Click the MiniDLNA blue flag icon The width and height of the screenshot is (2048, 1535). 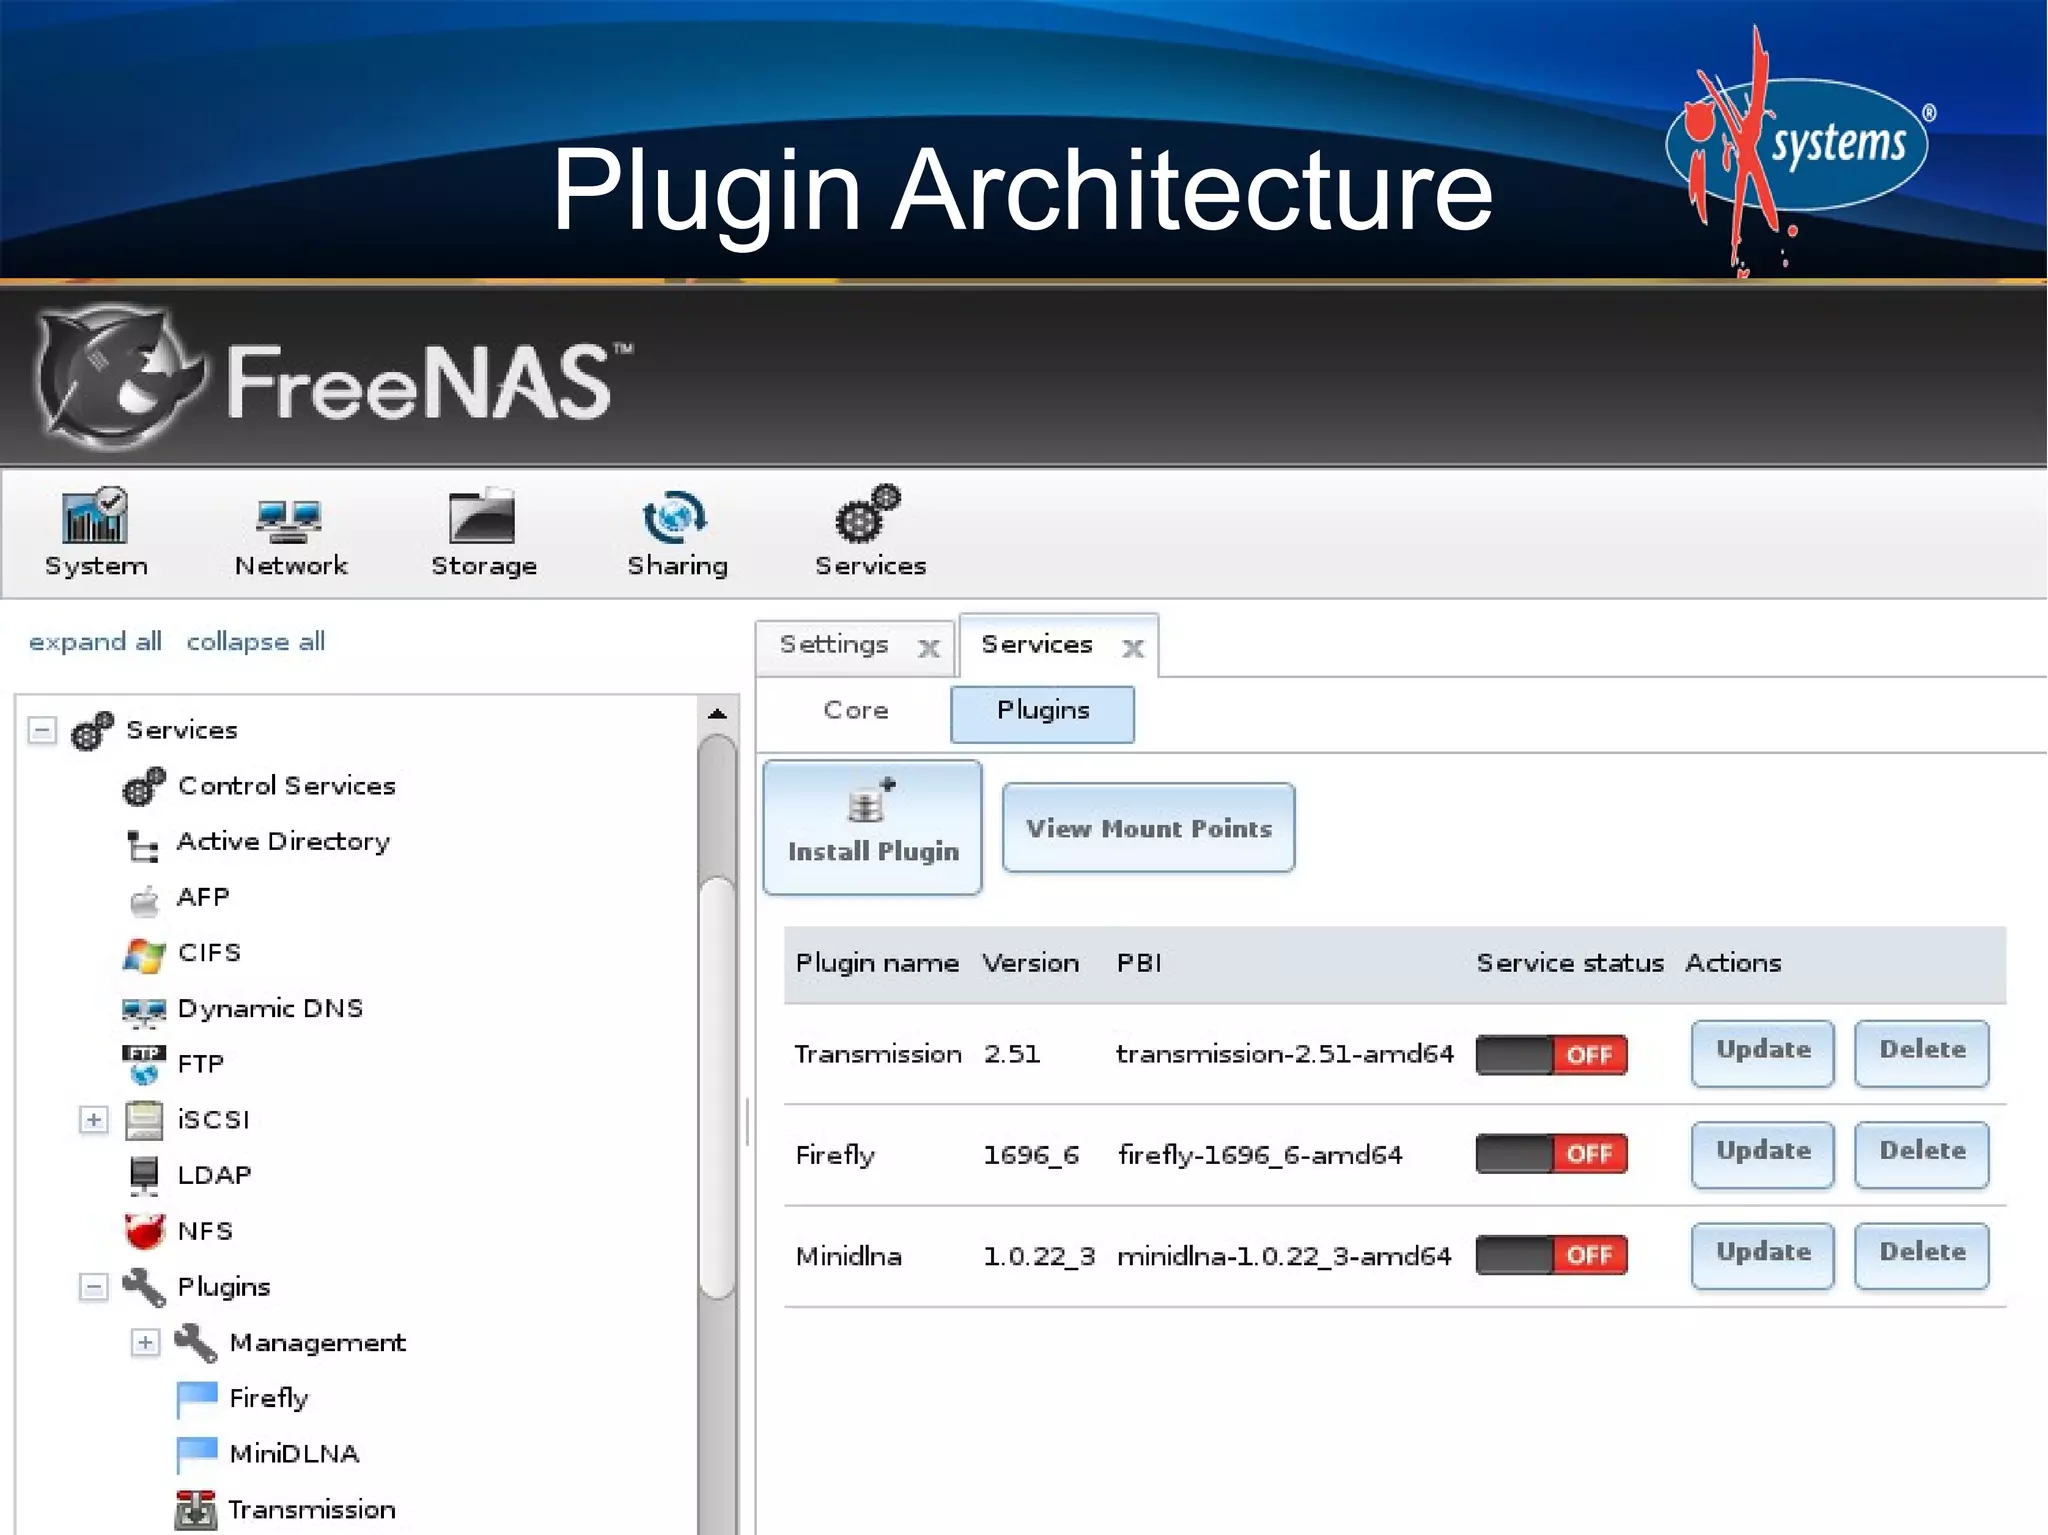coord(196,1454)
